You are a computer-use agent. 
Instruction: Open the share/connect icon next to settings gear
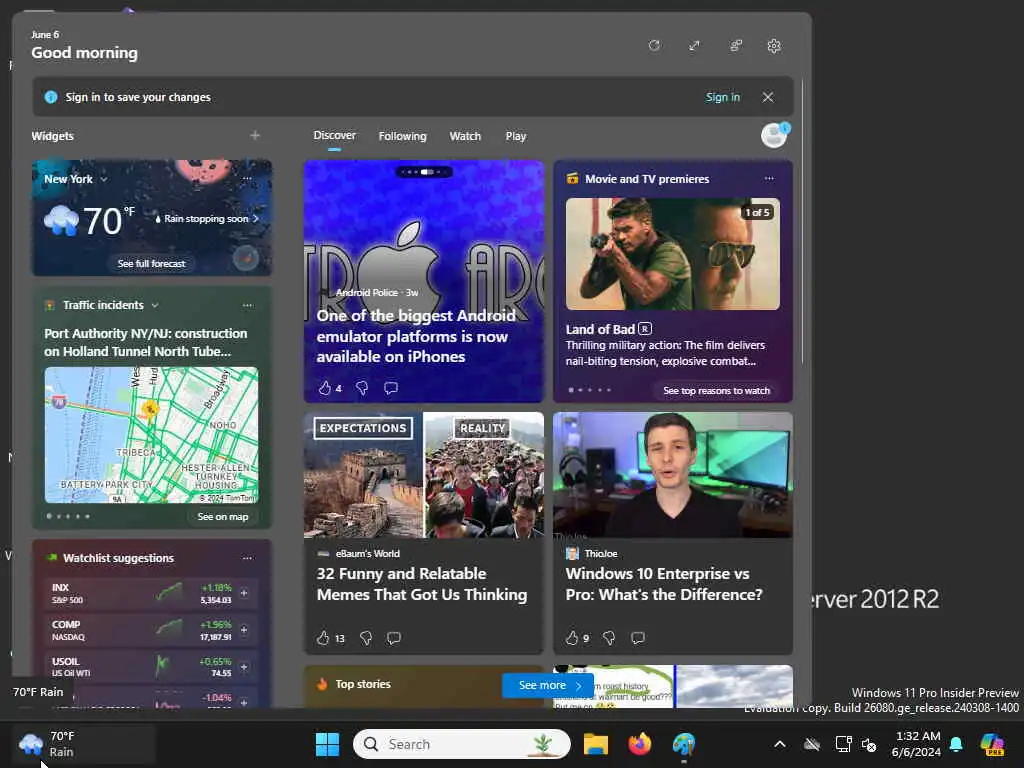pyautogui.click(x=735, y=46)
